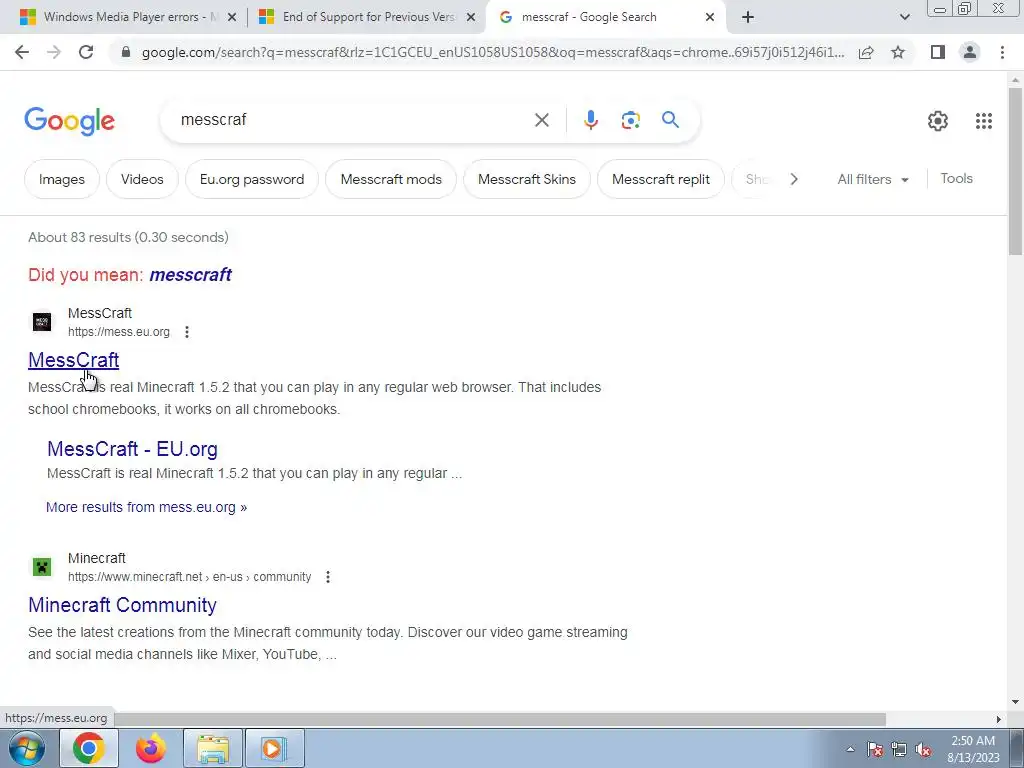Open Google quick settings gear

coord(938,121)
